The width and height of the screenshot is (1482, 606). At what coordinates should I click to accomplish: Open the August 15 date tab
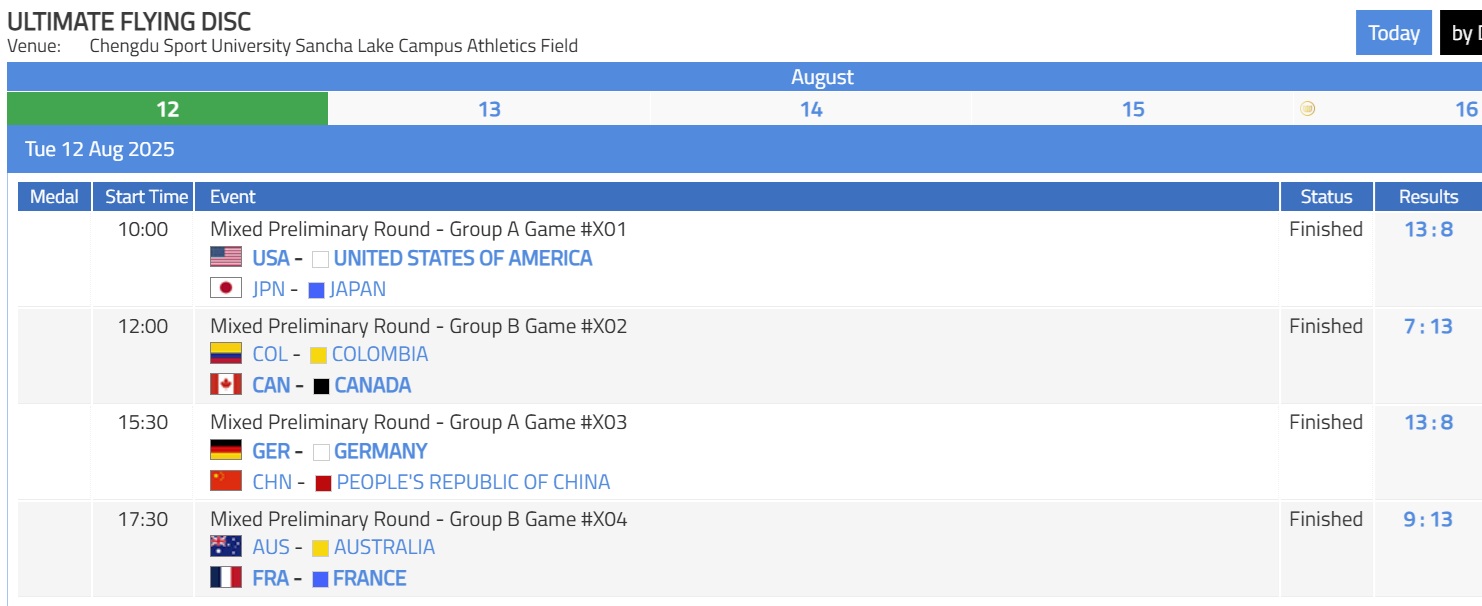tap(1133, 109)
